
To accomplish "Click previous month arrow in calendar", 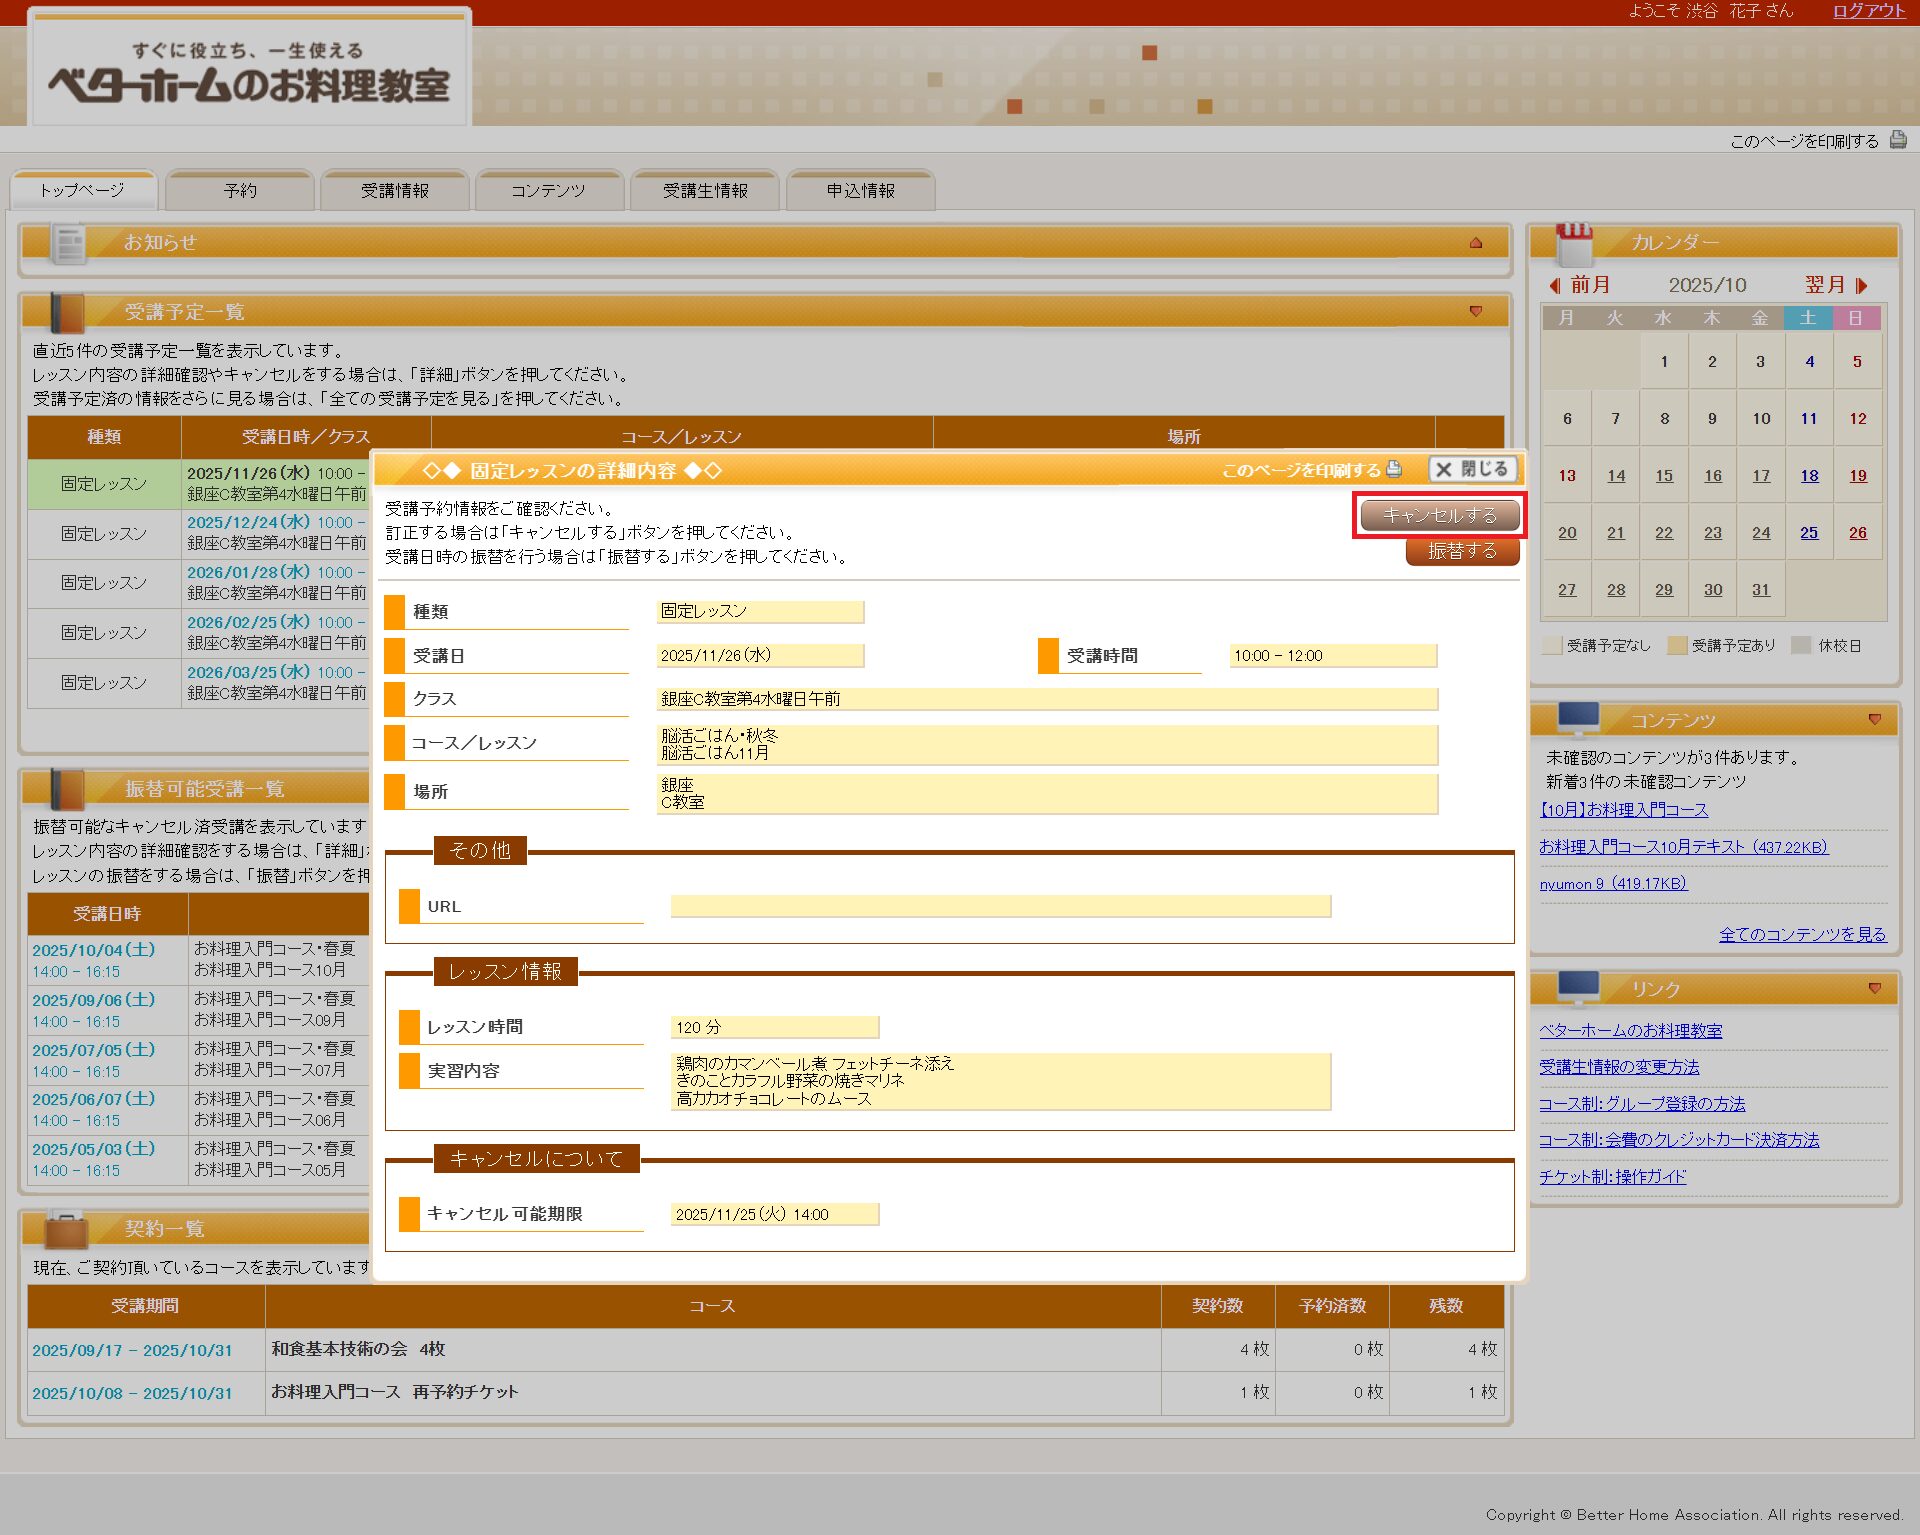I will [x=1555, y=285].
